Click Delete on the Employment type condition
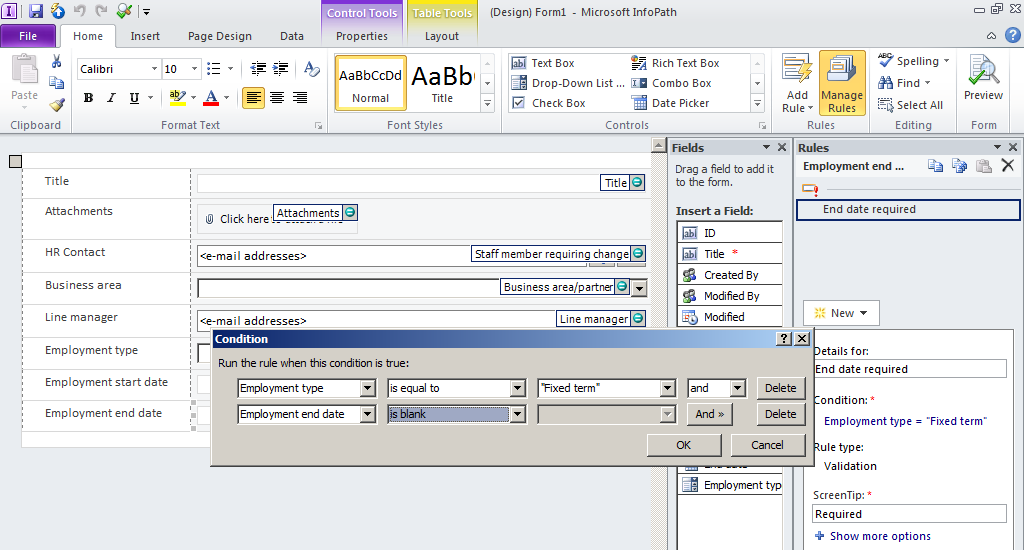Screen dimensions: 1024x550 coord(780,388)
